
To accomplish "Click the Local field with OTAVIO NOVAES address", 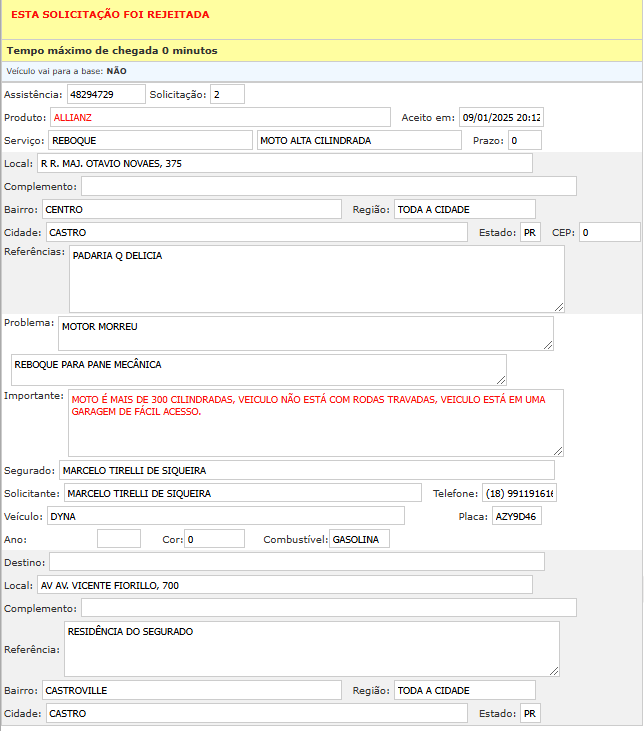I will [284, 163].
